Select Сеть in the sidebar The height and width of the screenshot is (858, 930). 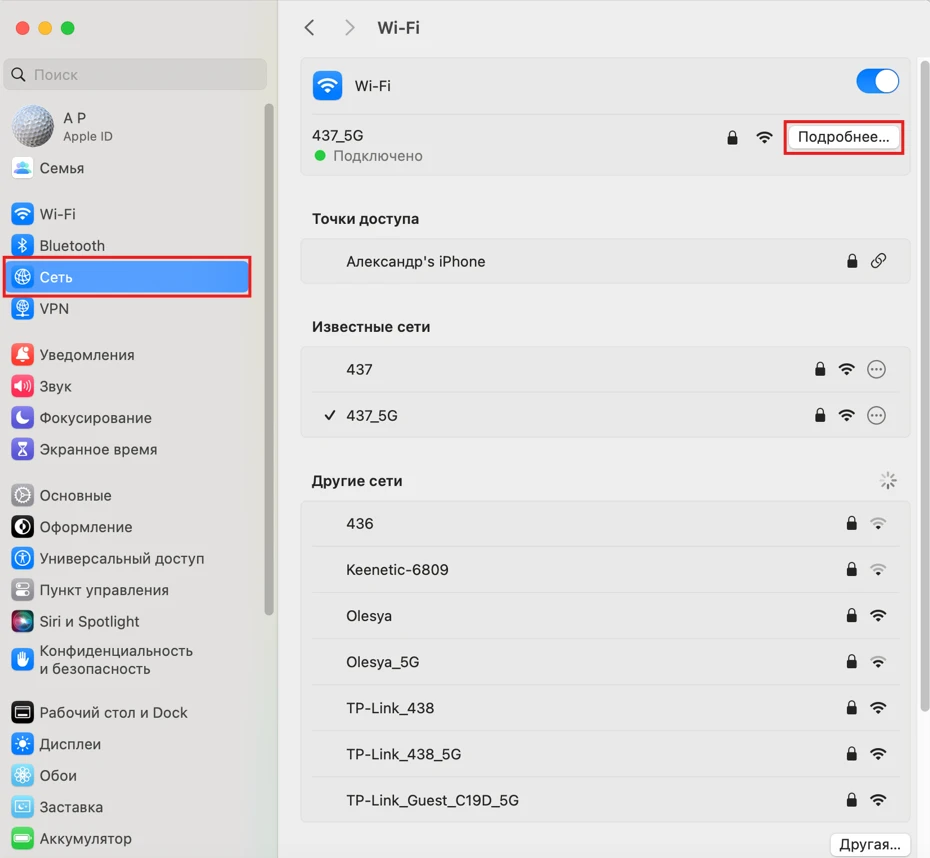[x=128, y=277]
